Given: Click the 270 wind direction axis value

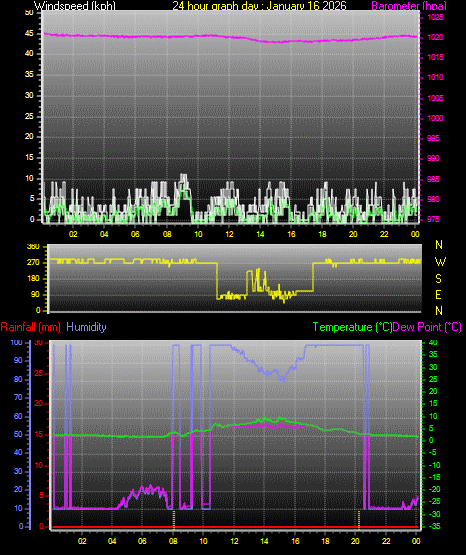Looking at the screenshot, I should tap(33, 263).
